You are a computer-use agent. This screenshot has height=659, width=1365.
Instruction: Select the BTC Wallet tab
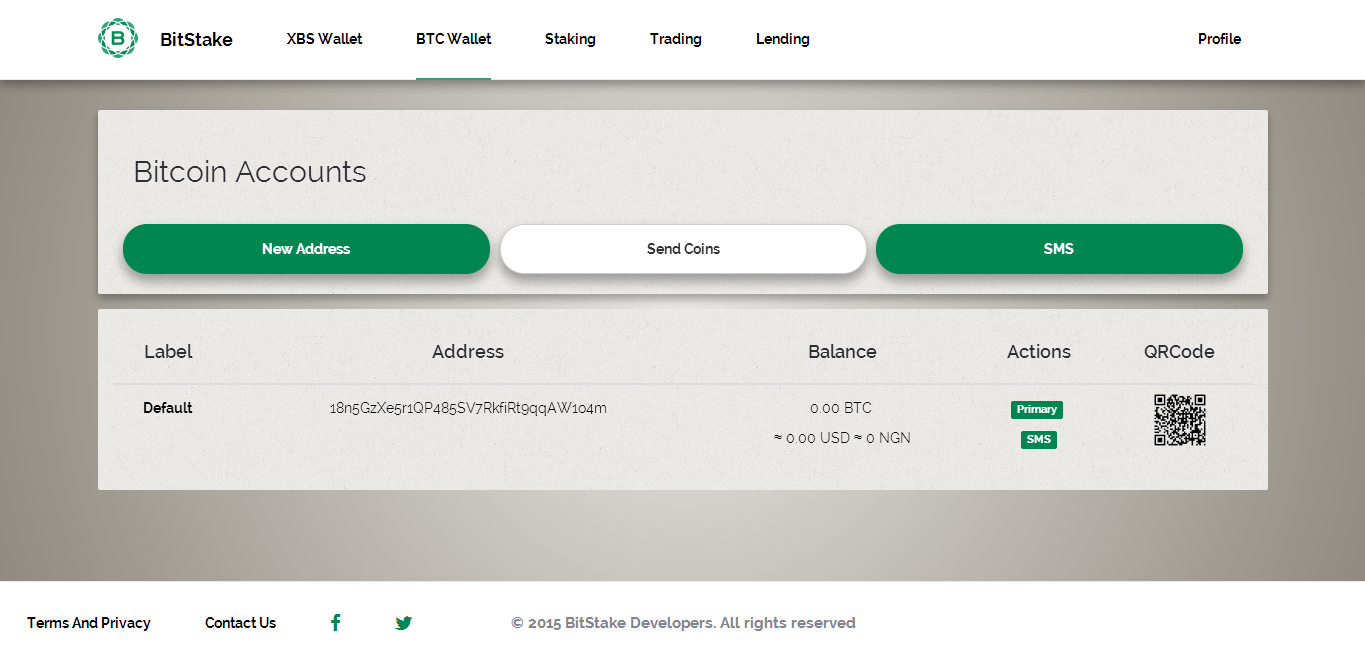(454, 39)
